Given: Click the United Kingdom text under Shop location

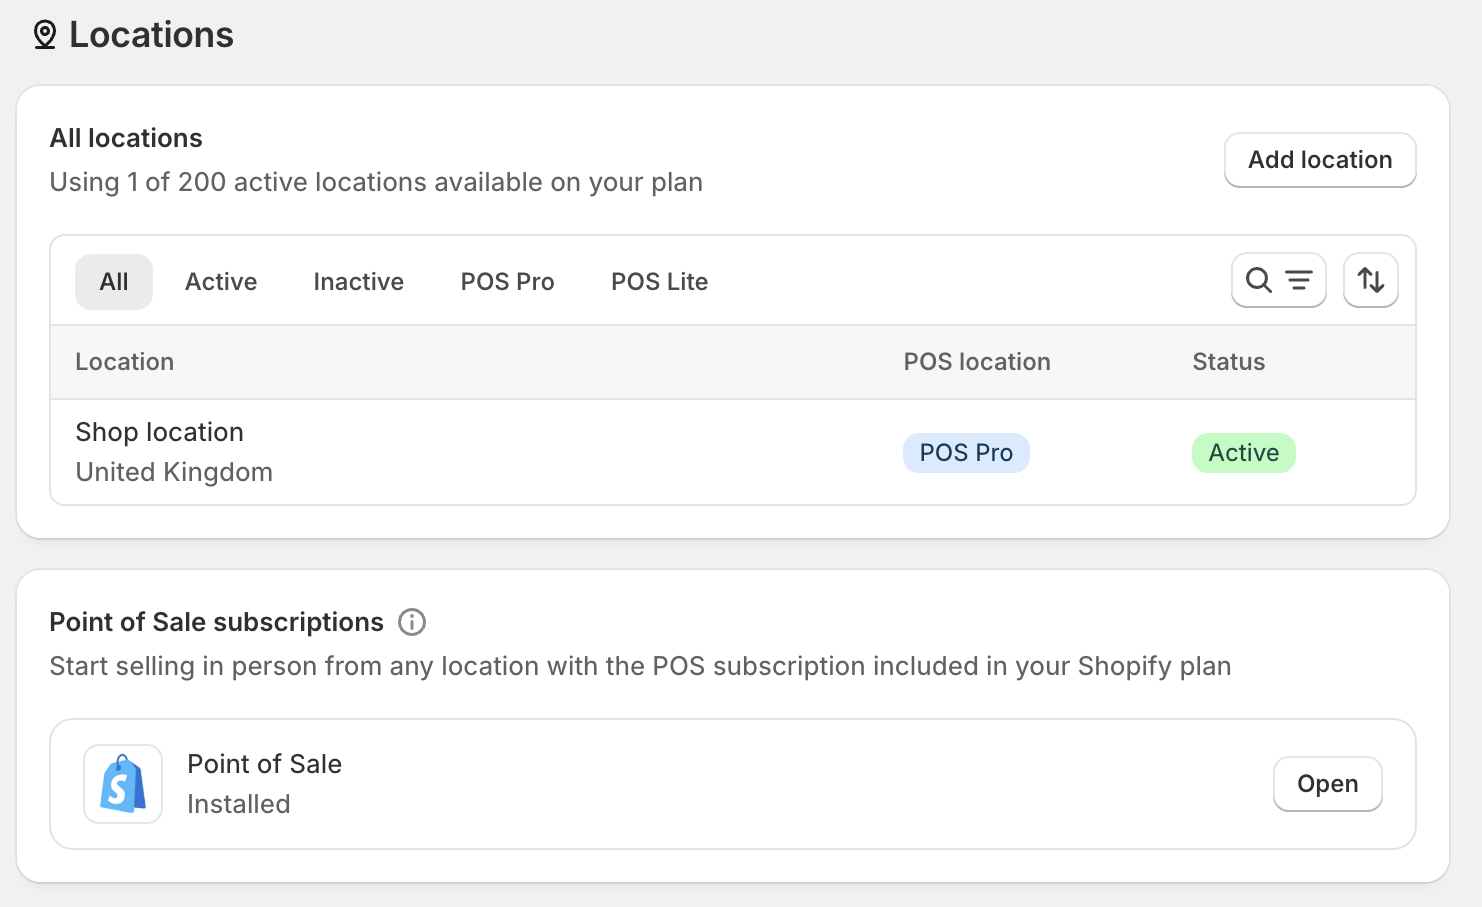Looking at the screenshot, I should [x=174, y=472].
